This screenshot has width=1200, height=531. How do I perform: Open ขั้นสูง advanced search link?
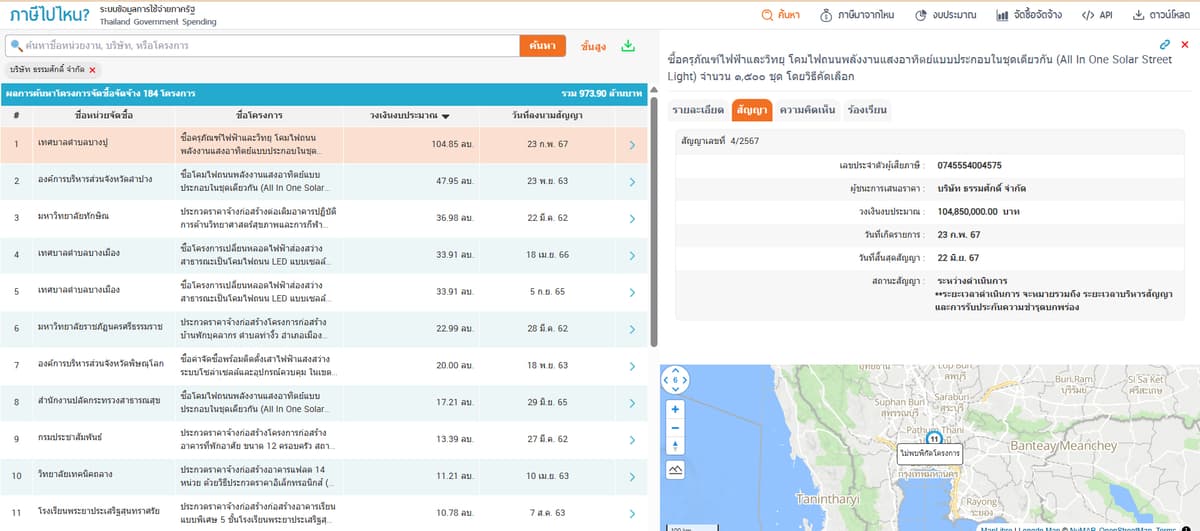pyautogui.click(x=593, y=46)
